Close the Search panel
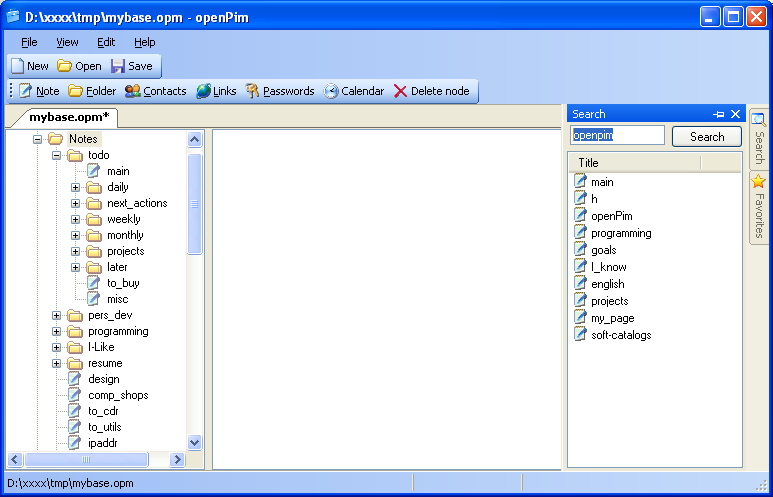This screenshot has height=497, width=773. 736,114
